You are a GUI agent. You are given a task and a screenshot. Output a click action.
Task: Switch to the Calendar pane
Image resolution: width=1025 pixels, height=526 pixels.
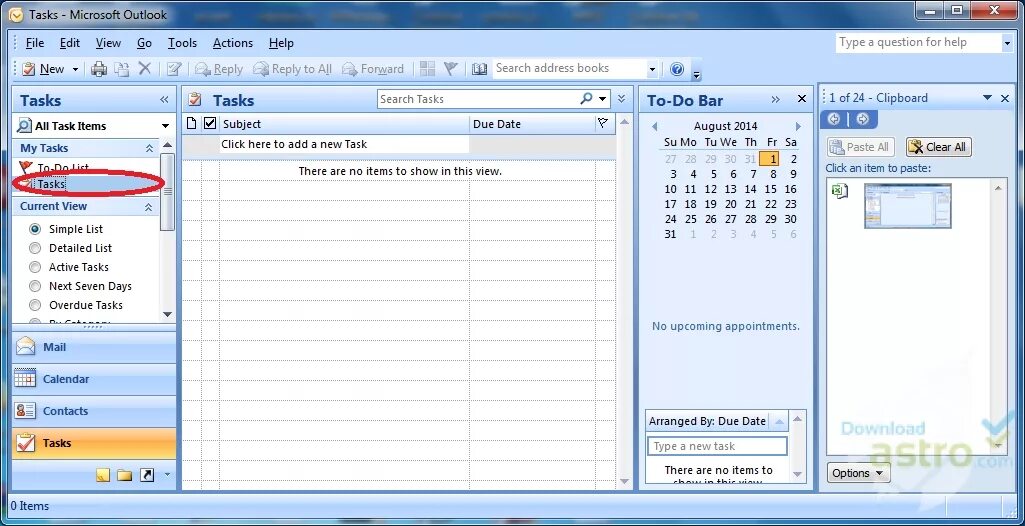click(x=94, y=379)
